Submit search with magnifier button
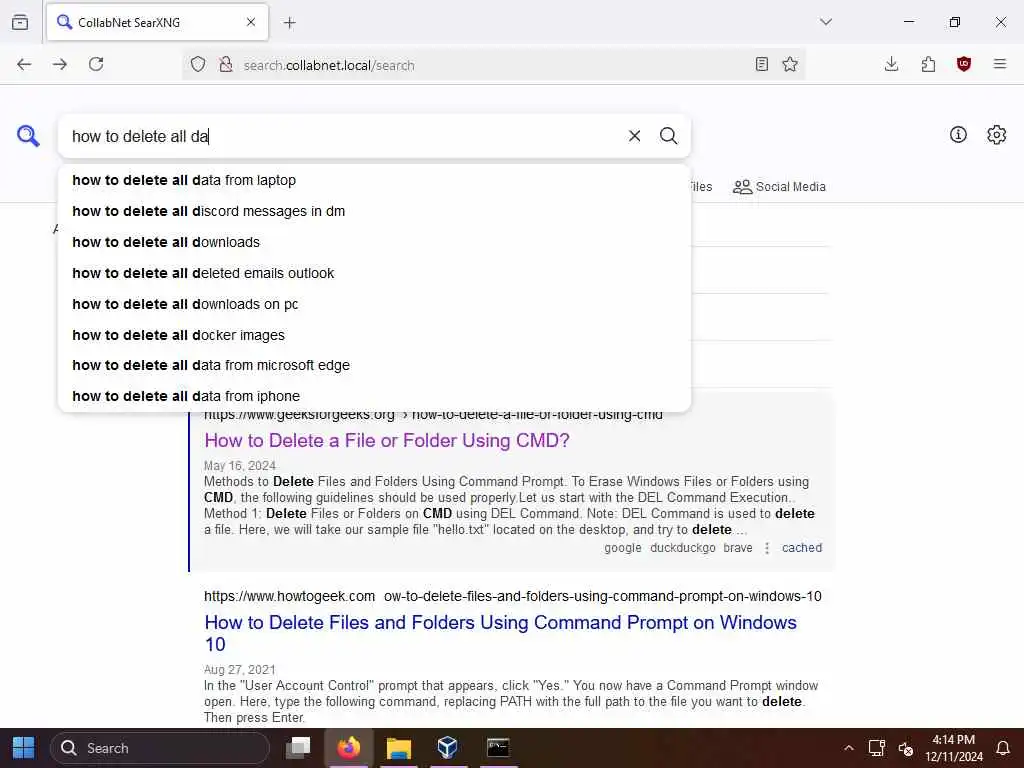The image size is (1024, 768). point(668,136)
